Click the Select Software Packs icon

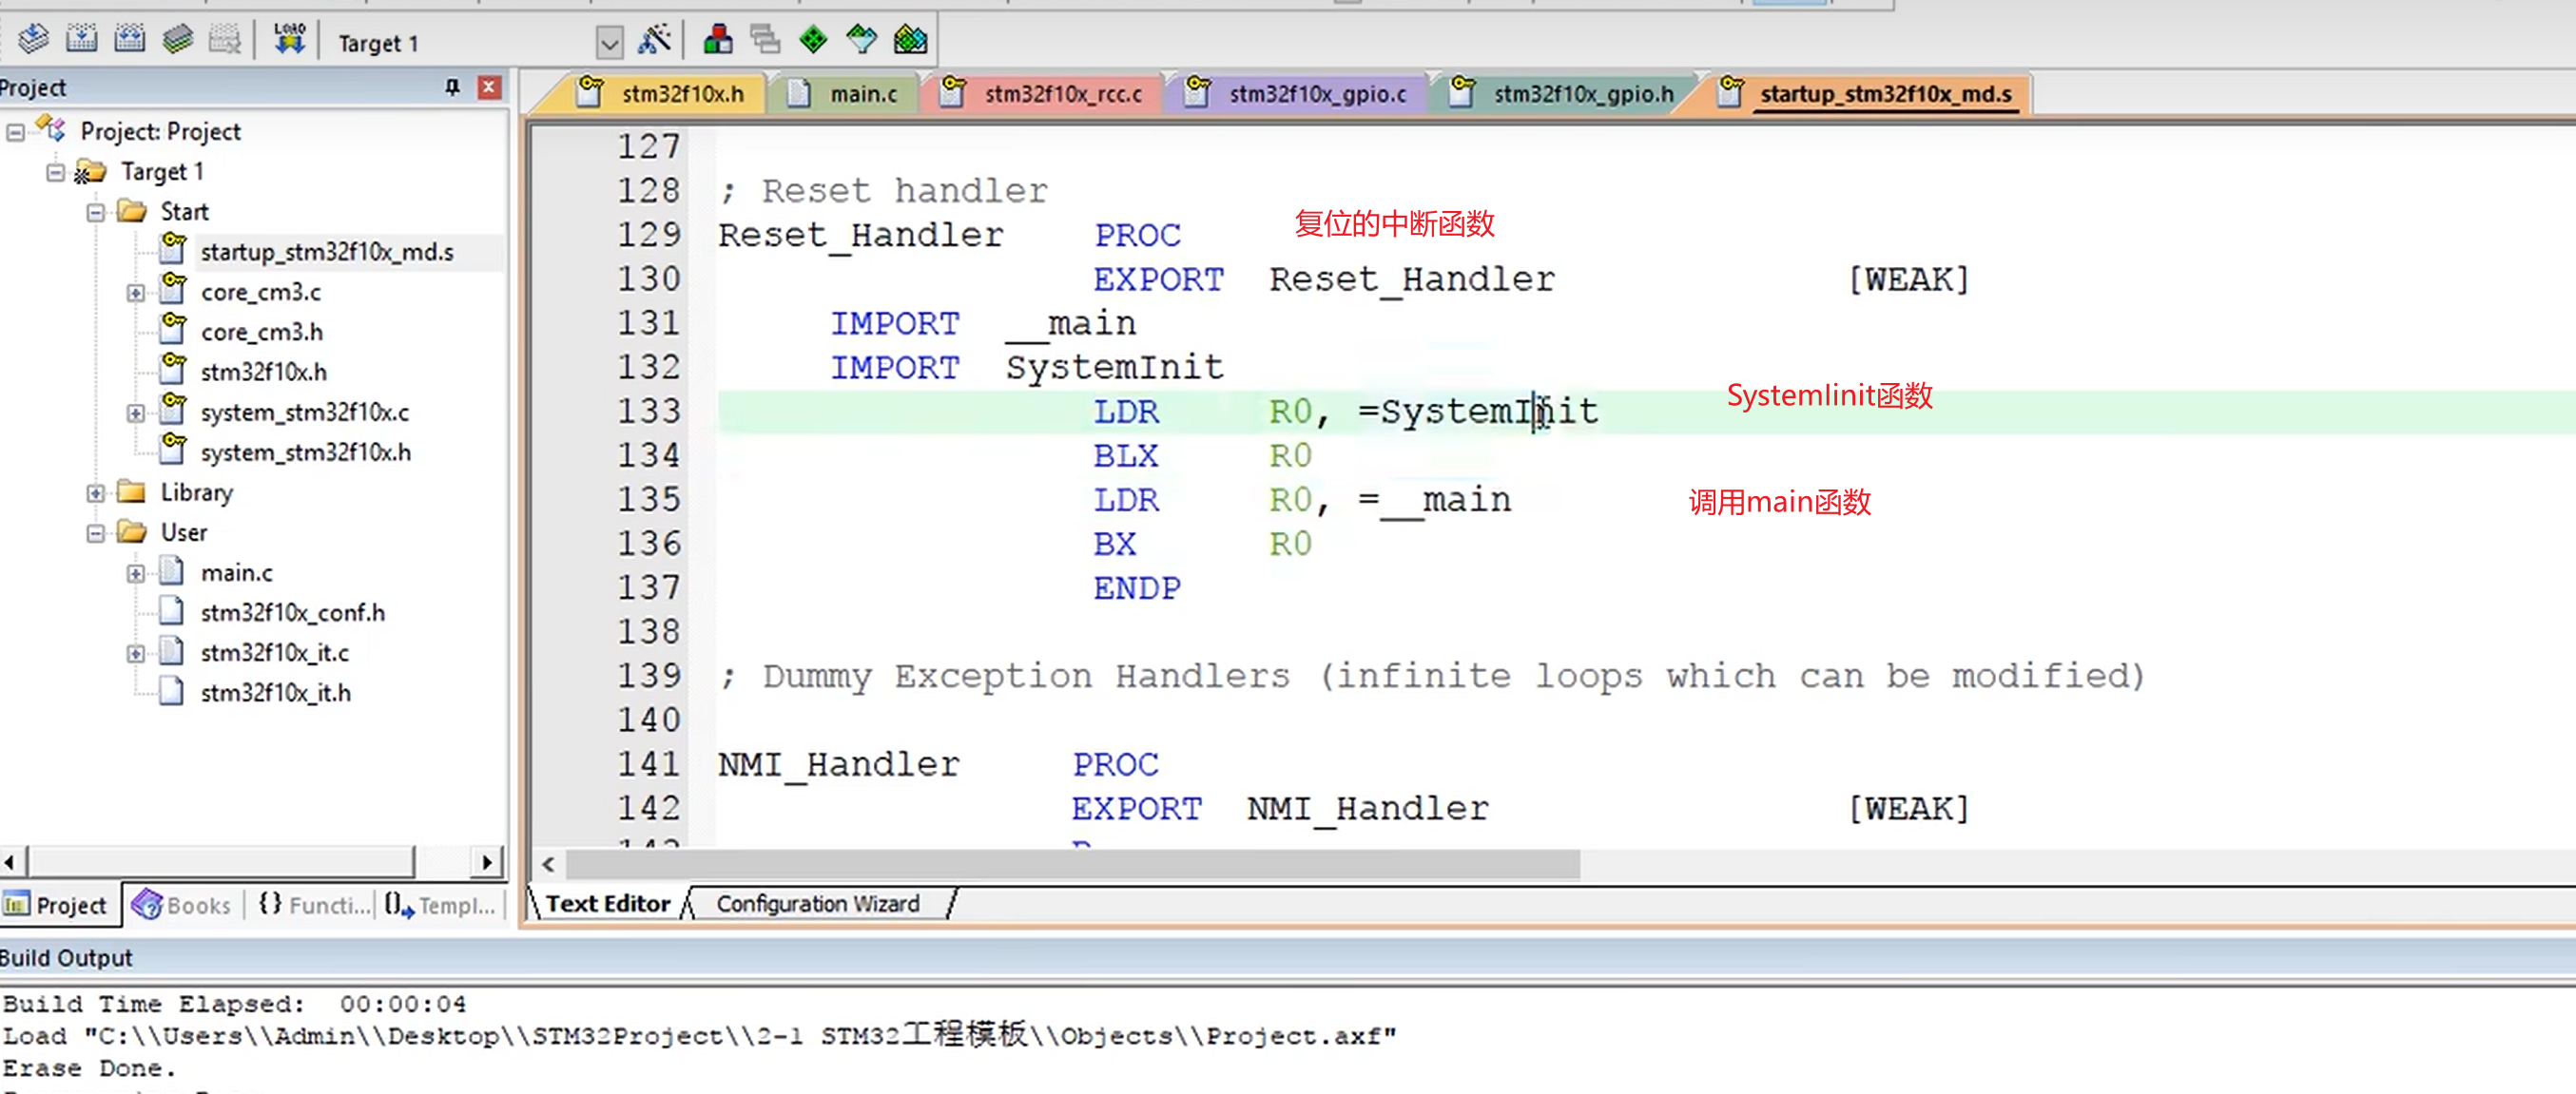pyautogui.click(x=862, y=40)
